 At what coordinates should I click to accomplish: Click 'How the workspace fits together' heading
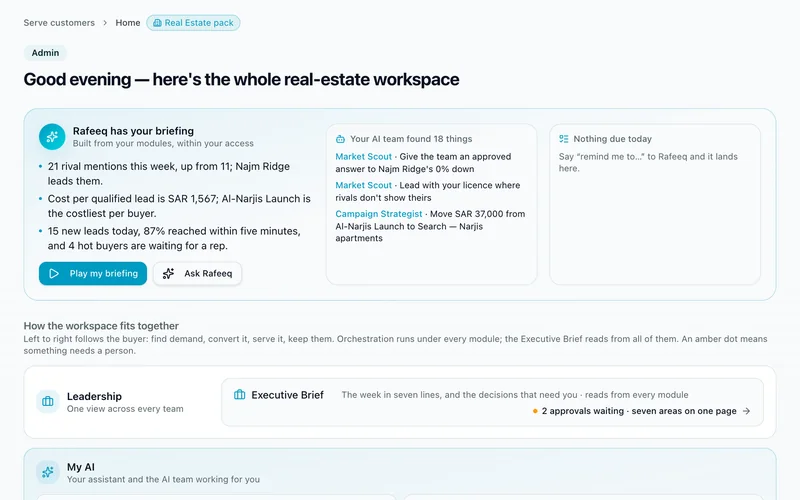click(101, 326)
